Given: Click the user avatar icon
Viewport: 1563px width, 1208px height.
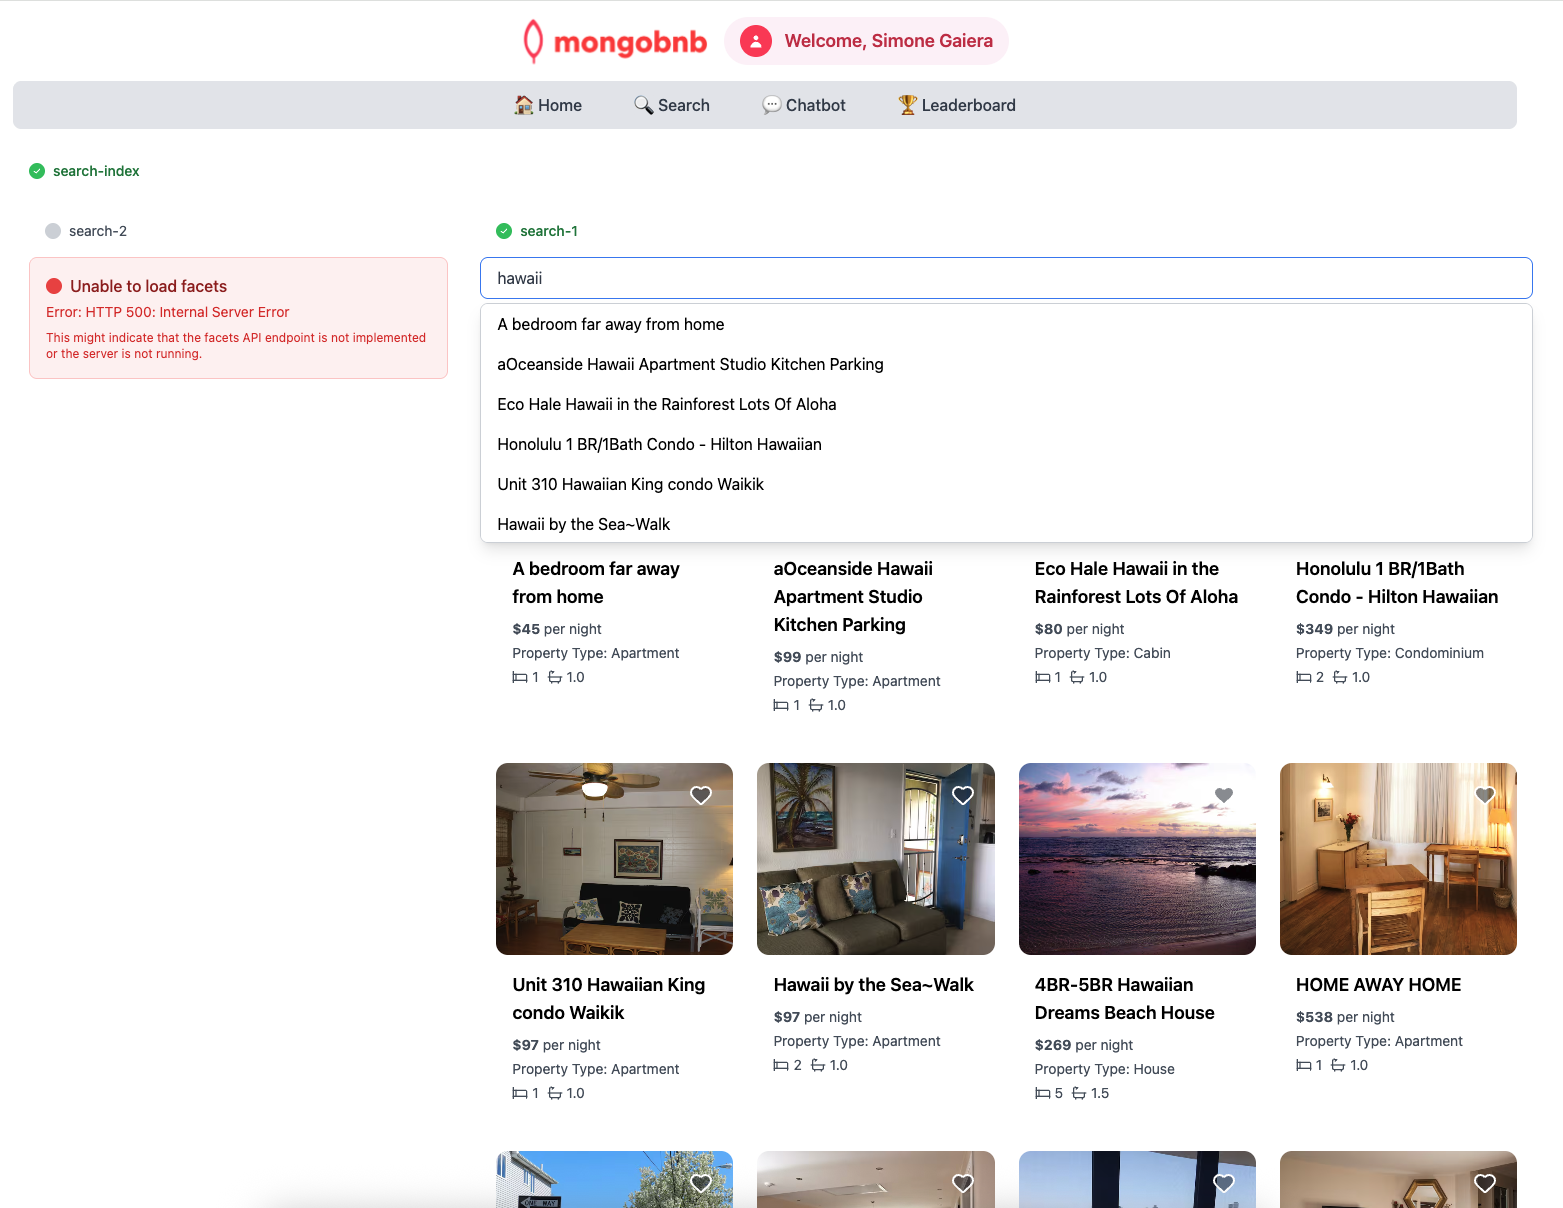Looking at the screenshot, I should click(756, 41).
